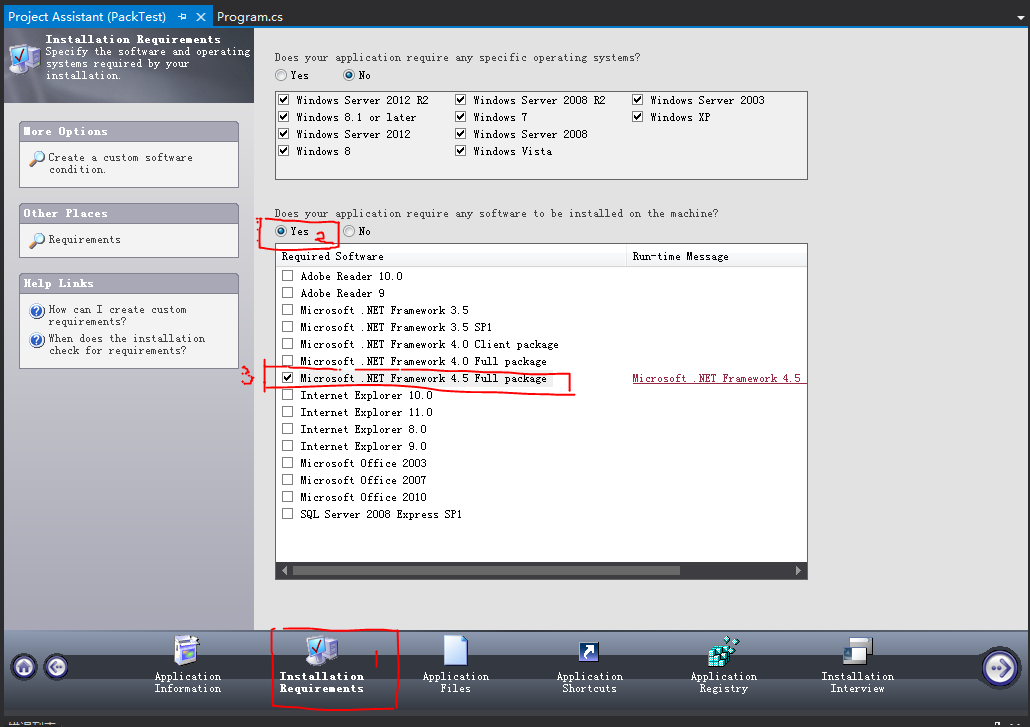The height and width of the screenshot is (727, 1030).
Task: Open the Microsoft .NET Framework 4.5 link
Action: pyautogui.click(x=718, y=378)
